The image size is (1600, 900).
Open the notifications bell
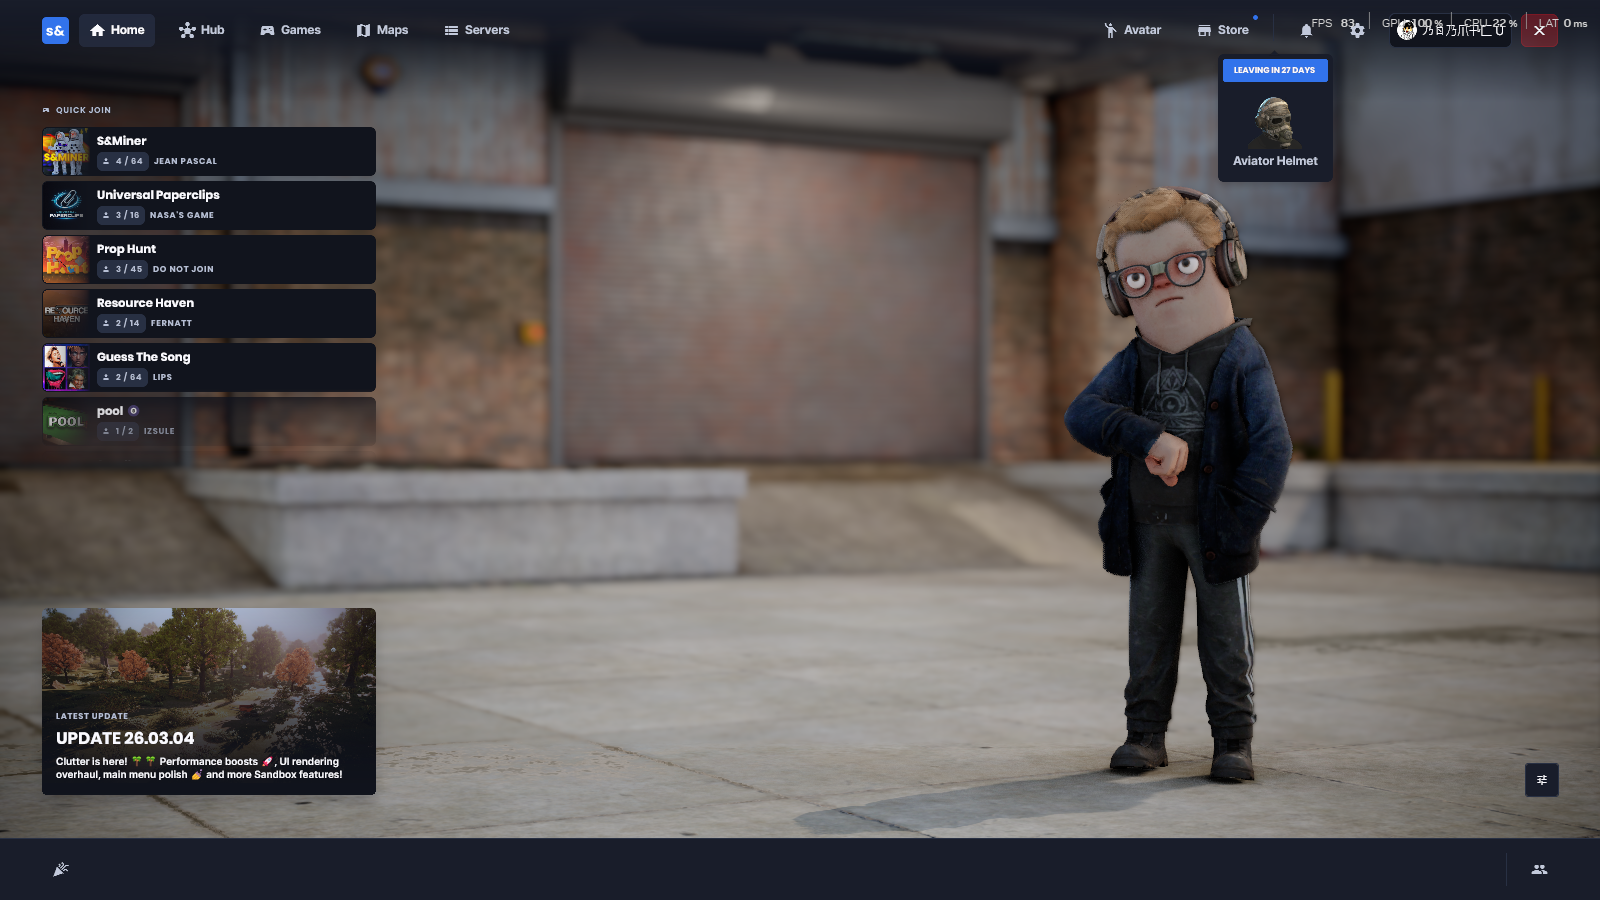coord(1306,31)
